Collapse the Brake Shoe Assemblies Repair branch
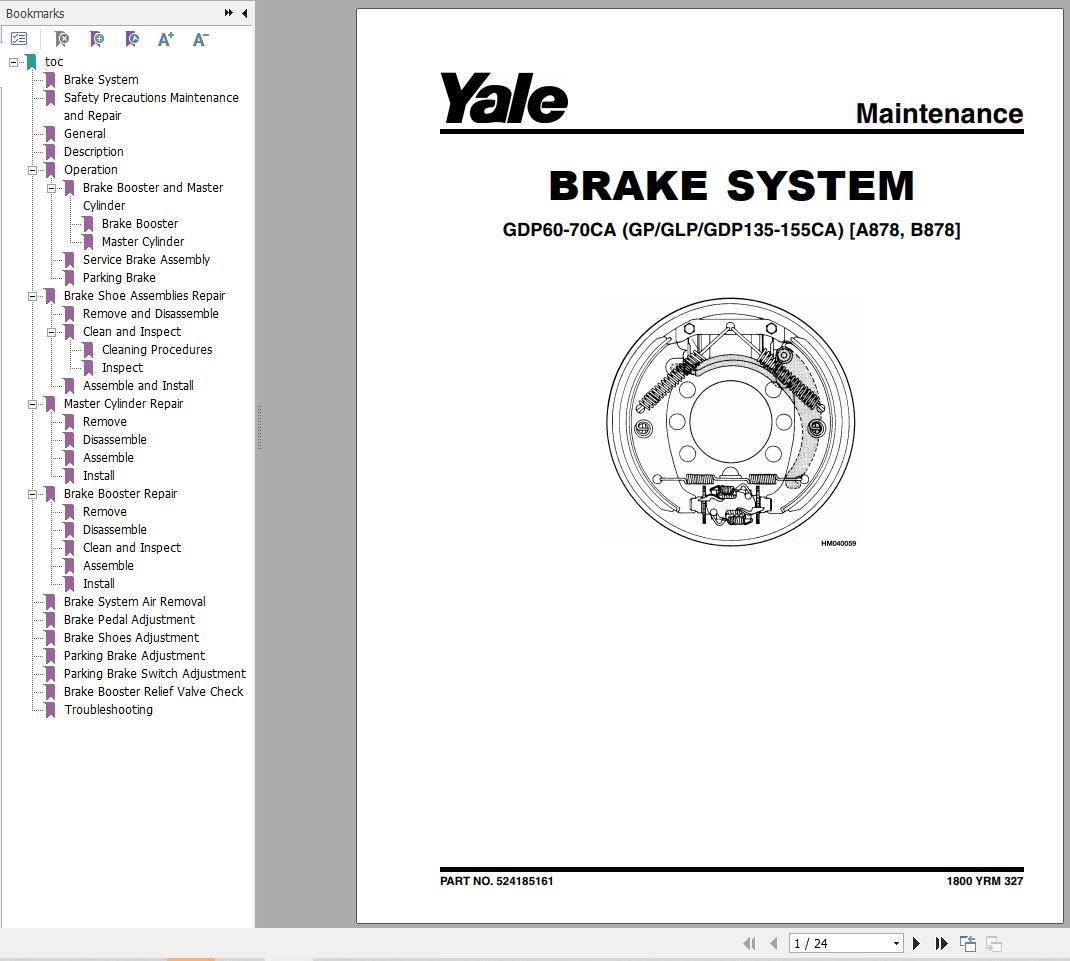1070x961 pixels. 32,296
